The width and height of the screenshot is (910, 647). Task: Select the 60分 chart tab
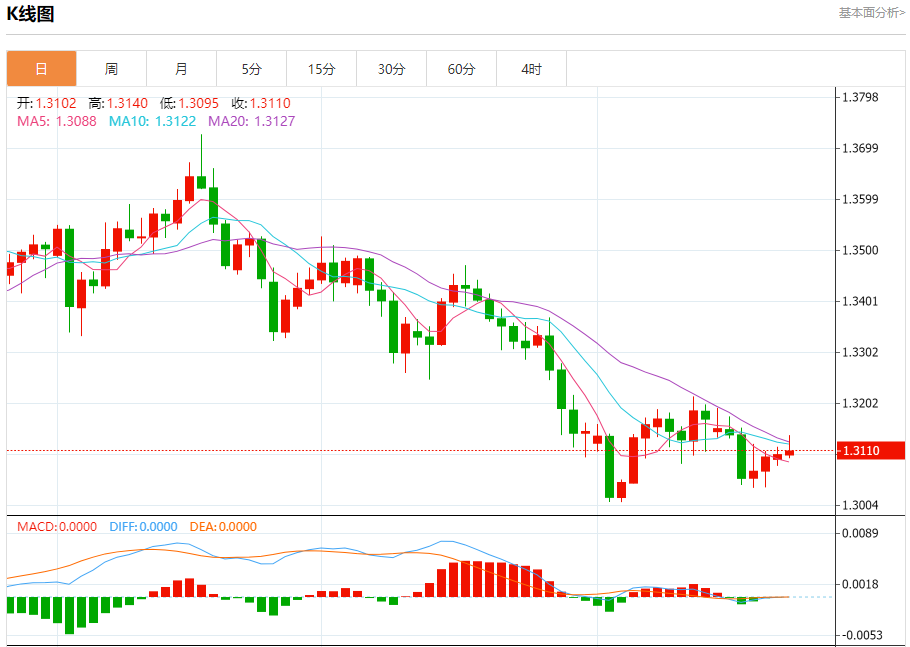coord(461,69)
